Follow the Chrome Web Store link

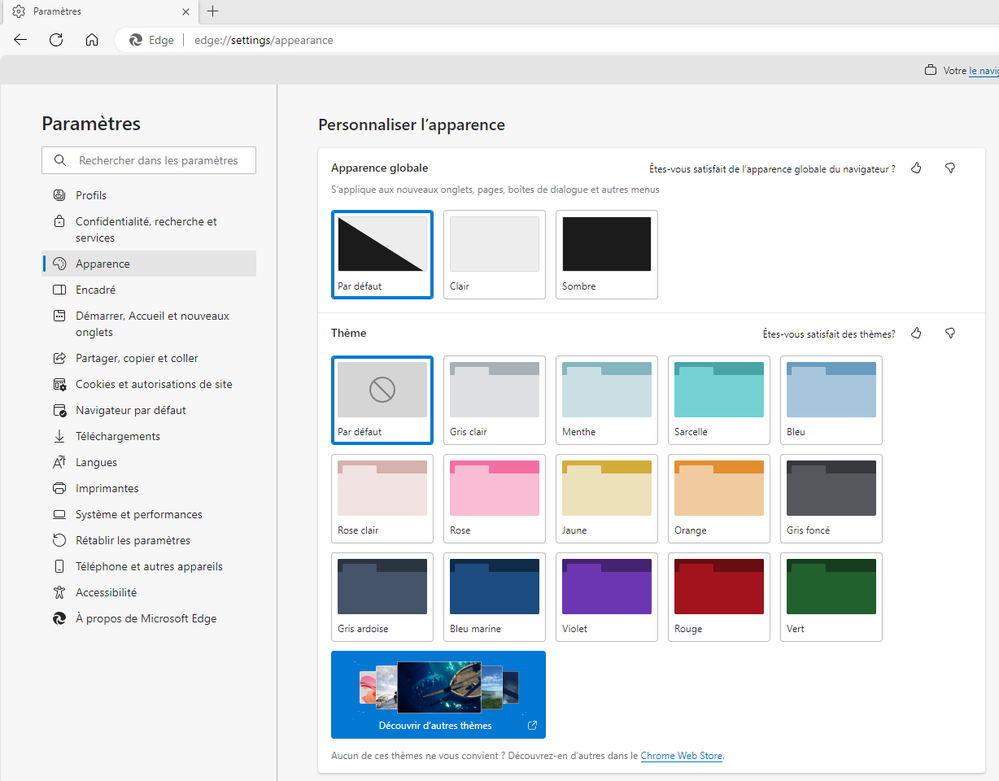point(681,756)
